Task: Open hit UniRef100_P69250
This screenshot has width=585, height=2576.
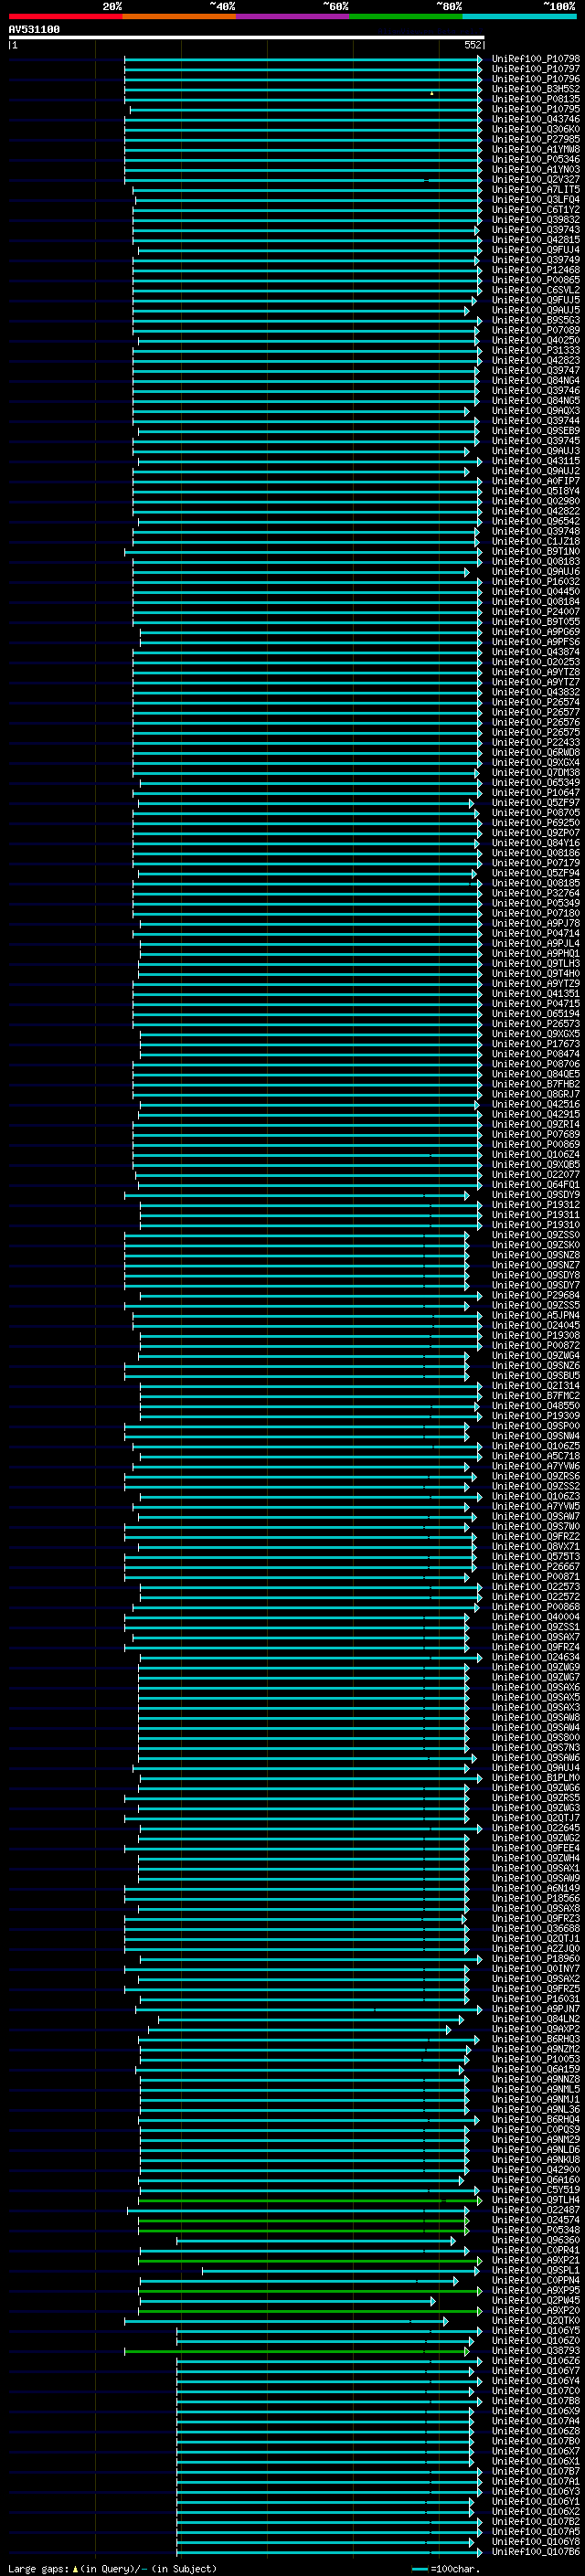Action: (536, 822)
